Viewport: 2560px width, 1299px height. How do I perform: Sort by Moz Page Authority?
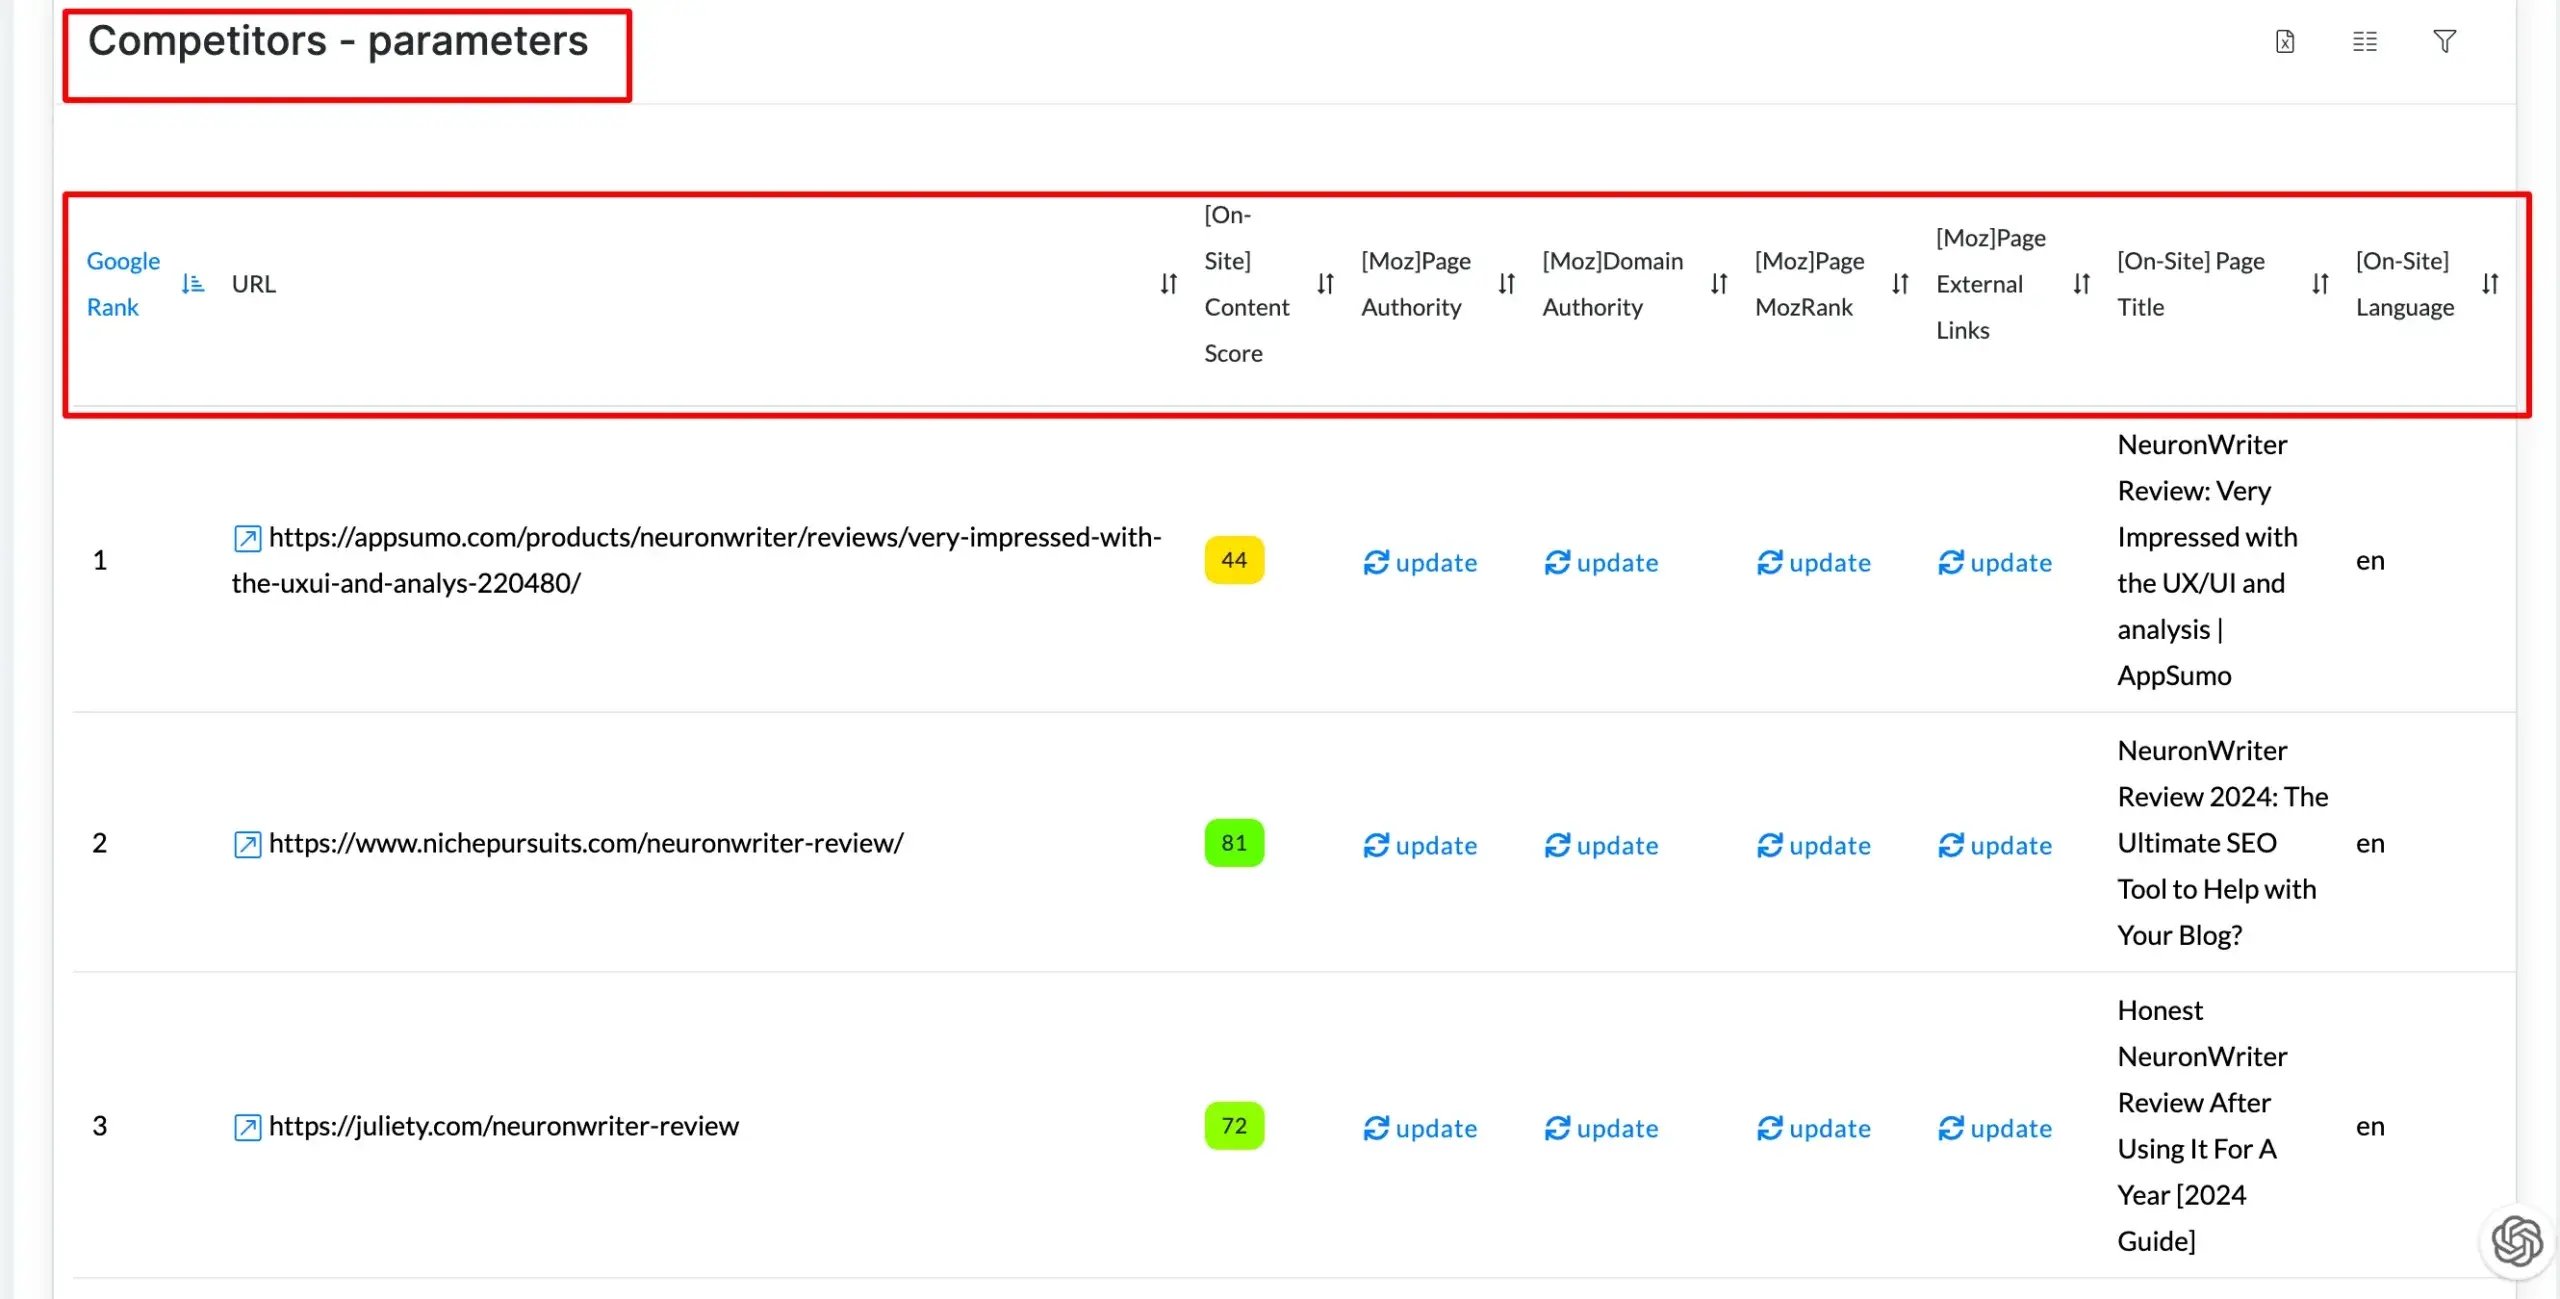pos(1506,285)
